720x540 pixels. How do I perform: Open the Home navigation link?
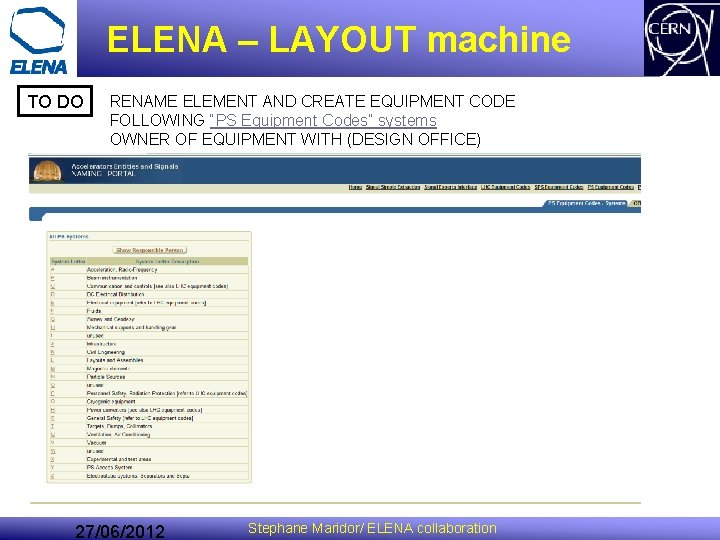[x=355, y=187]
